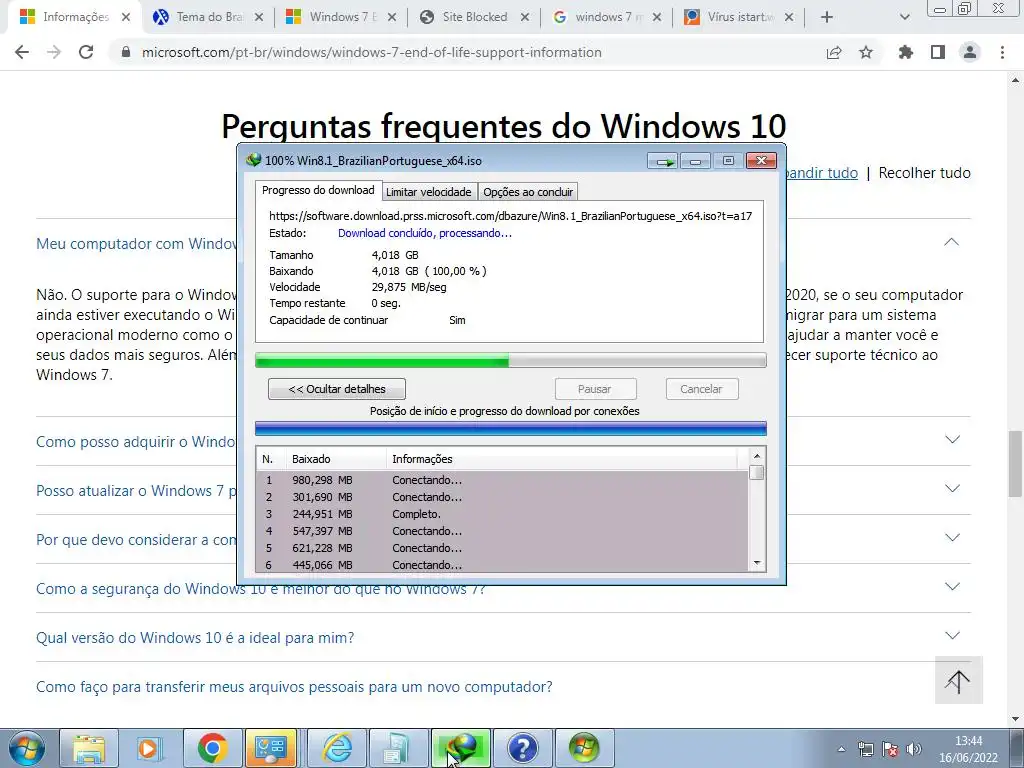Open Progresso do download tab in IDM

(318, 190)
